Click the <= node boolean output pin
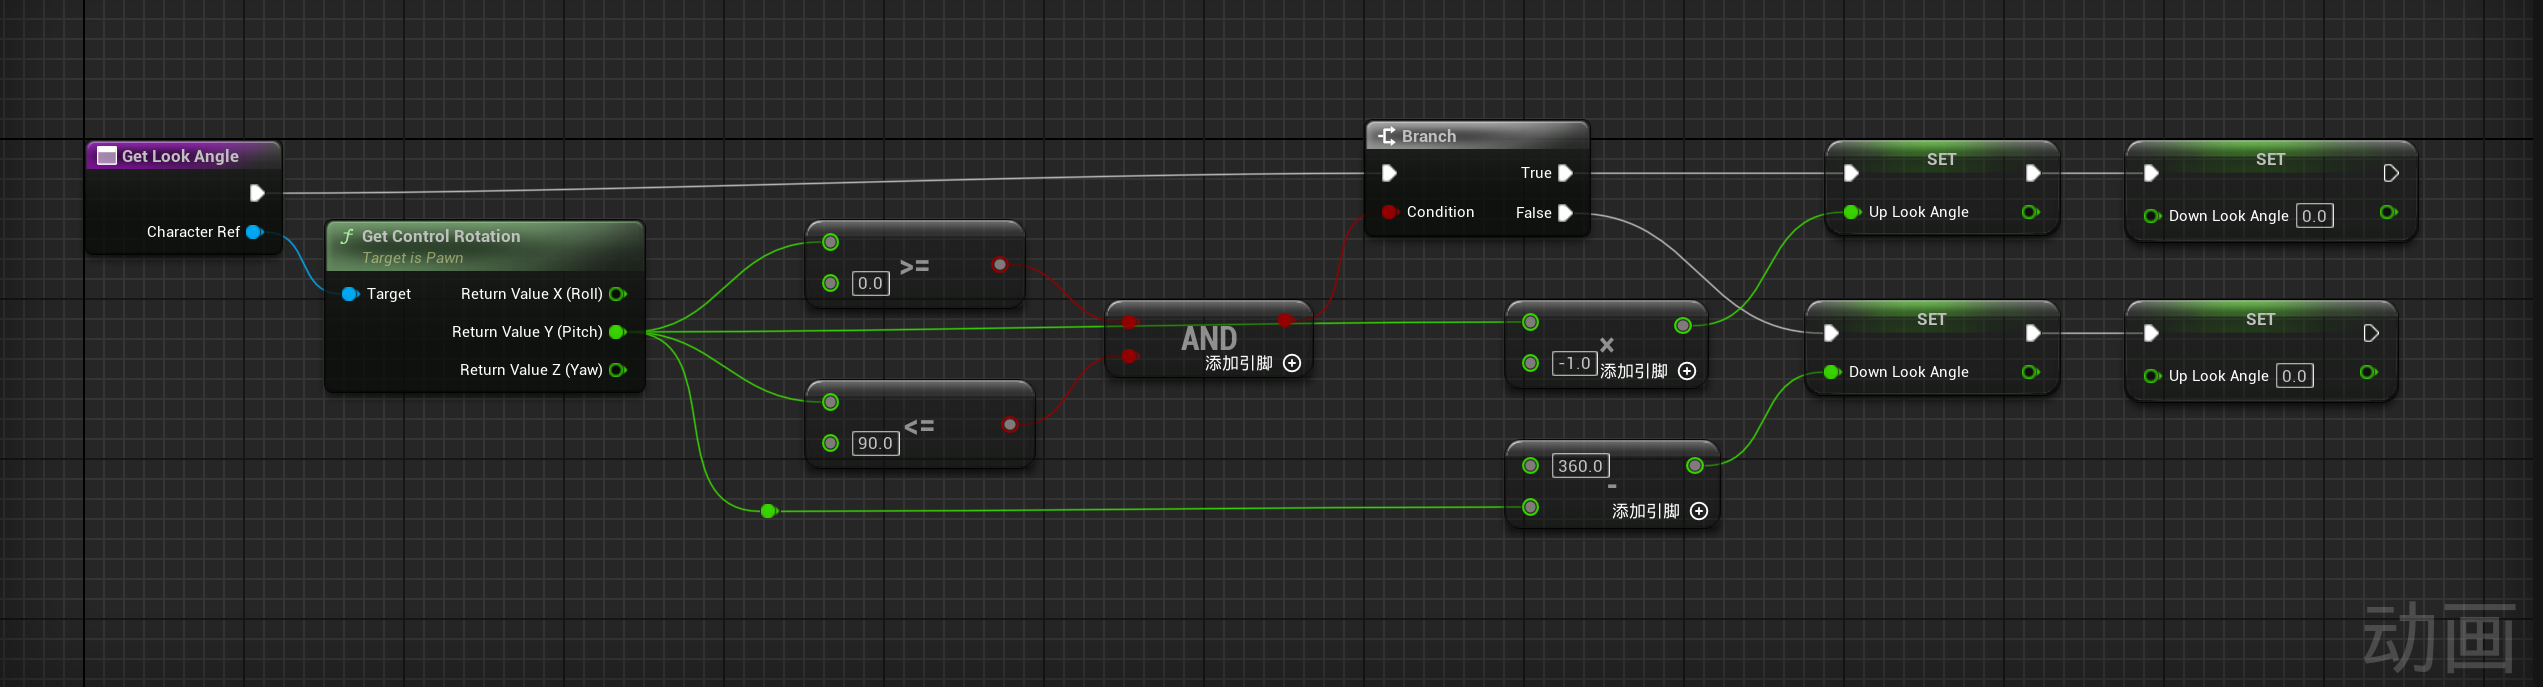Screen dimensions: 2543x687 tap(1010, 425)
